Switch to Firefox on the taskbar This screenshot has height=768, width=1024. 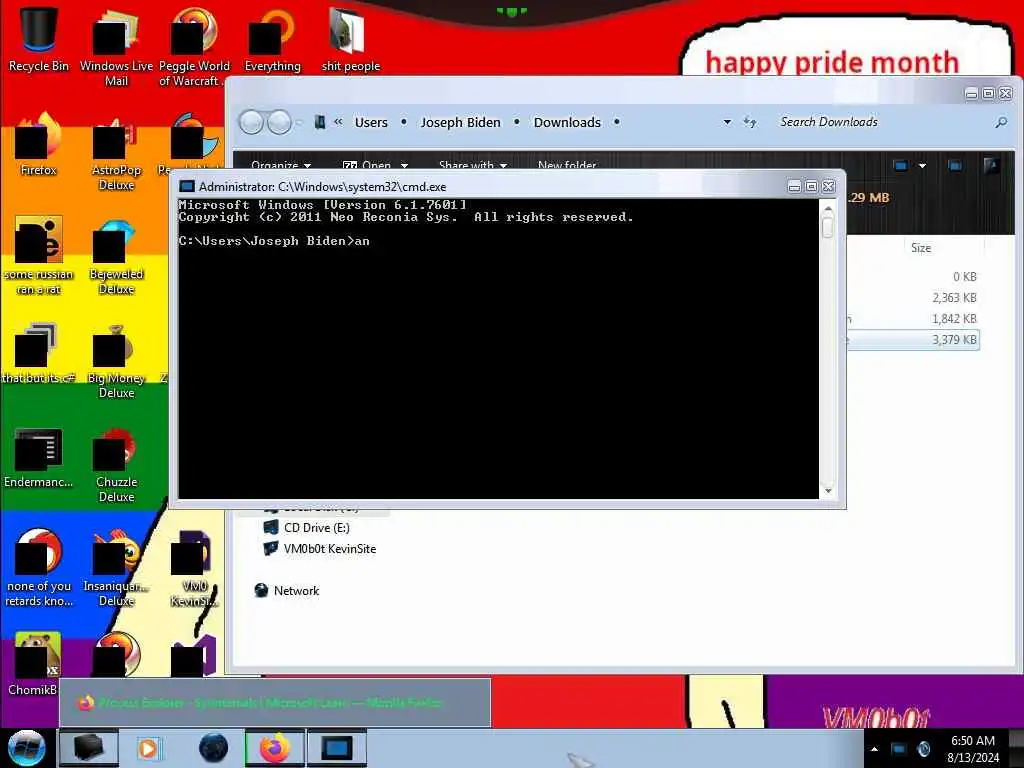pyautogui.click(x=274, y=748)
